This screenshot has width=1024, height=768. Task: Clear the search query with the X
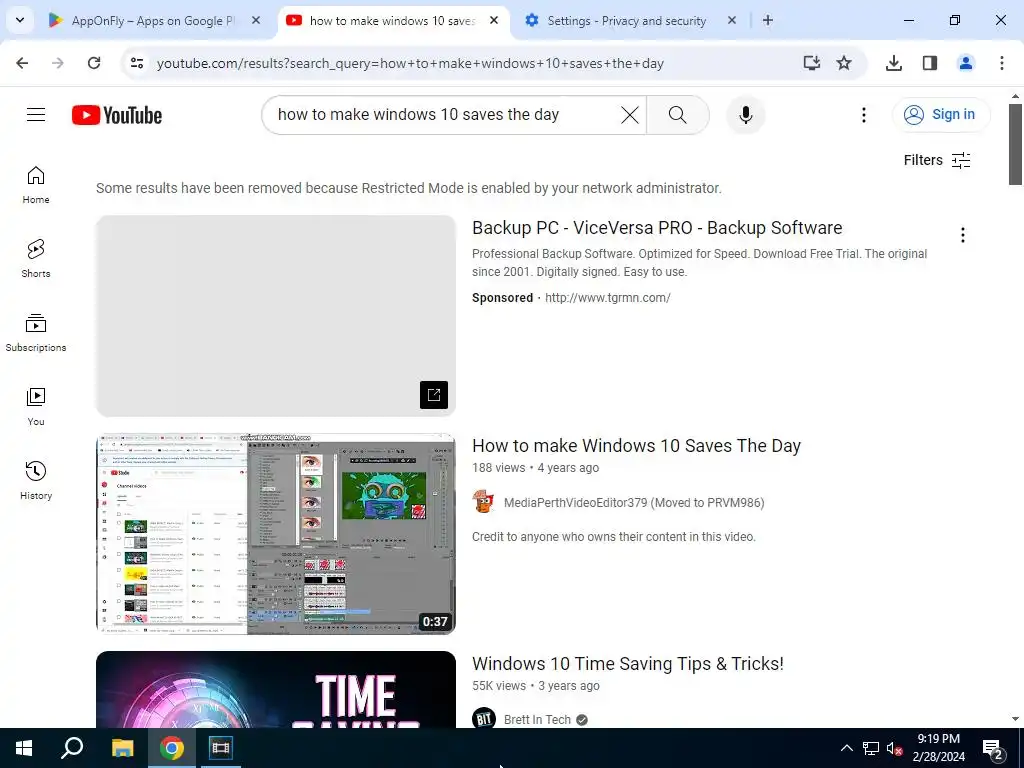pyautogui.click(x=630, y=115)
